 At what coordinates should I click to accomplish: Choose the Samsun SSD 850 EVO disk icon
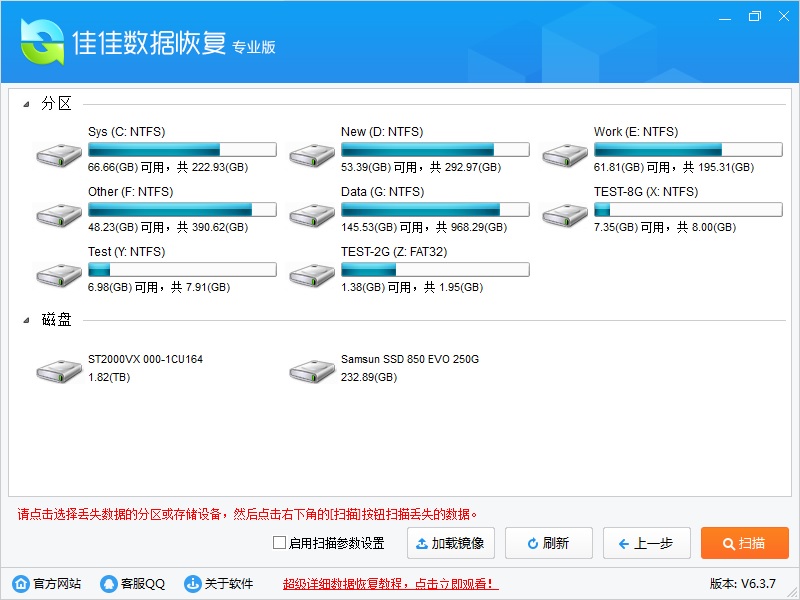pyautogui.click(x=313, y=371)
